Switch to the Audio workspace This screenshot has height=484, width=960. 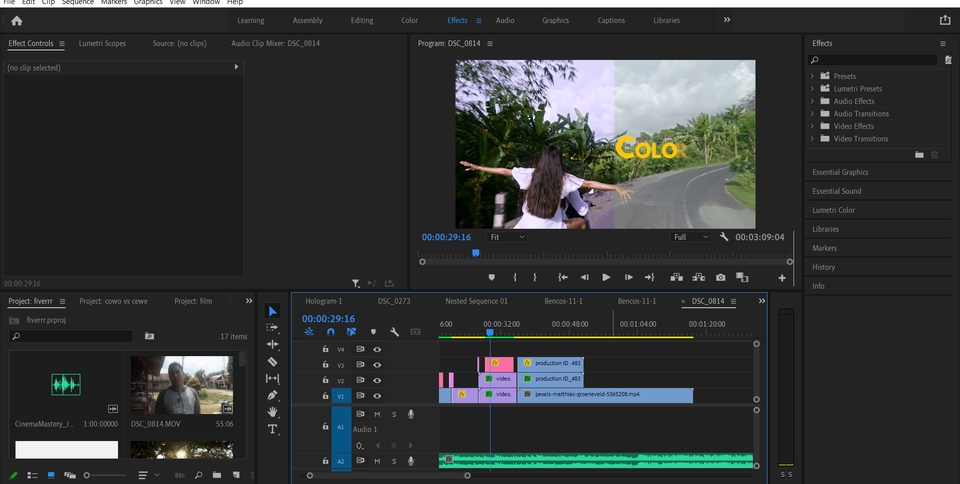(505, 20)
